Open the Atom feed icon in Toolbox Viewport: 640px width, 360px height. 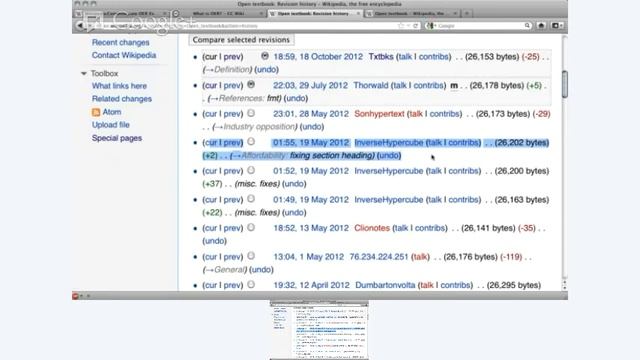(x=96, y=112)
